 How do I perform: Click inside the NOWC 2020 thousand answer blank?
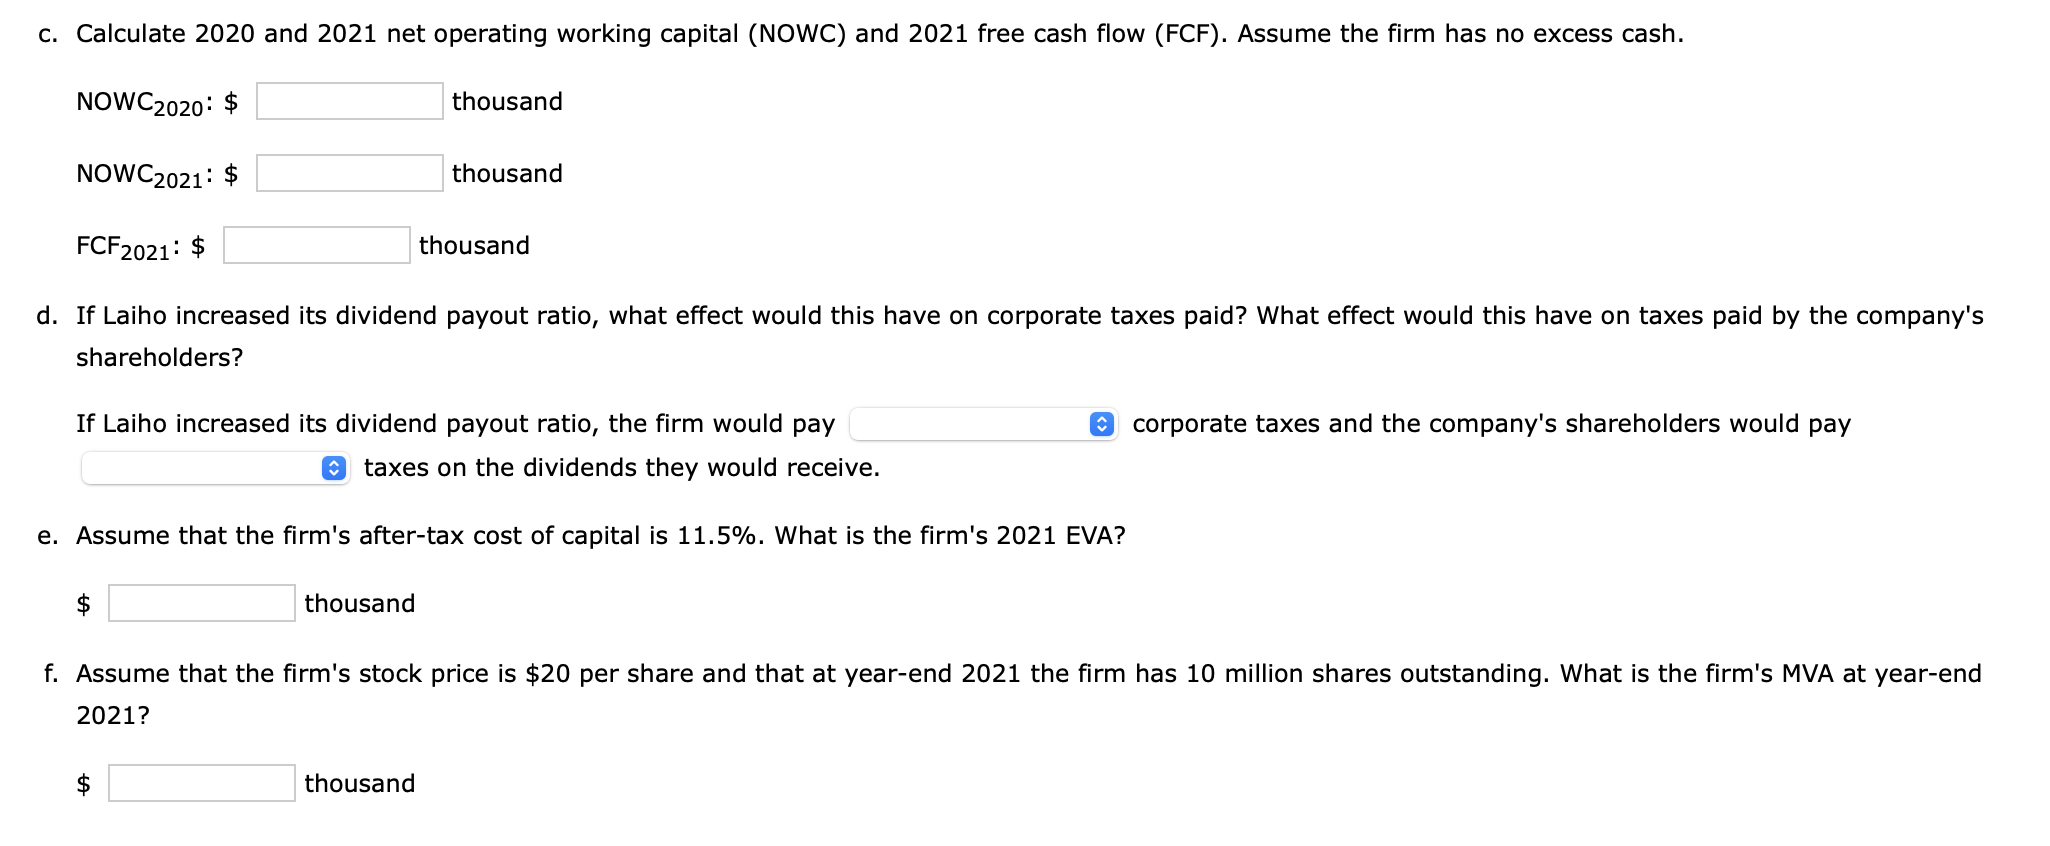click(348, 101)
